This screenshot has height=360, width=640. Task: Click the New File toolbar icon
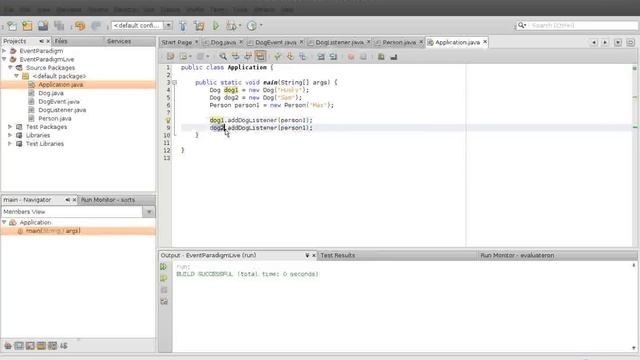(x=12, y=26)
